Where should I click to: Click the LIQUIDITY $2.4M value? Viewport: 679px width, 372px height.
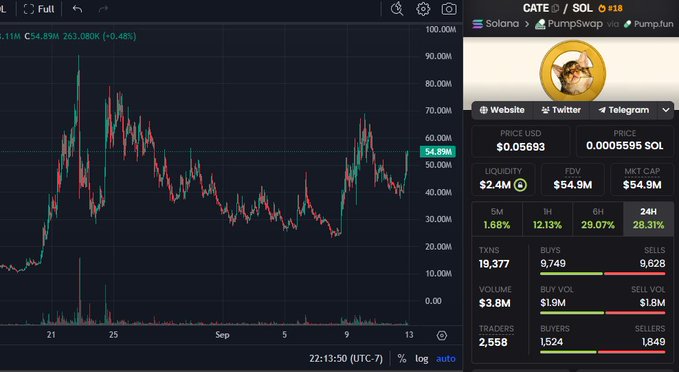click(x=495, y=185)
